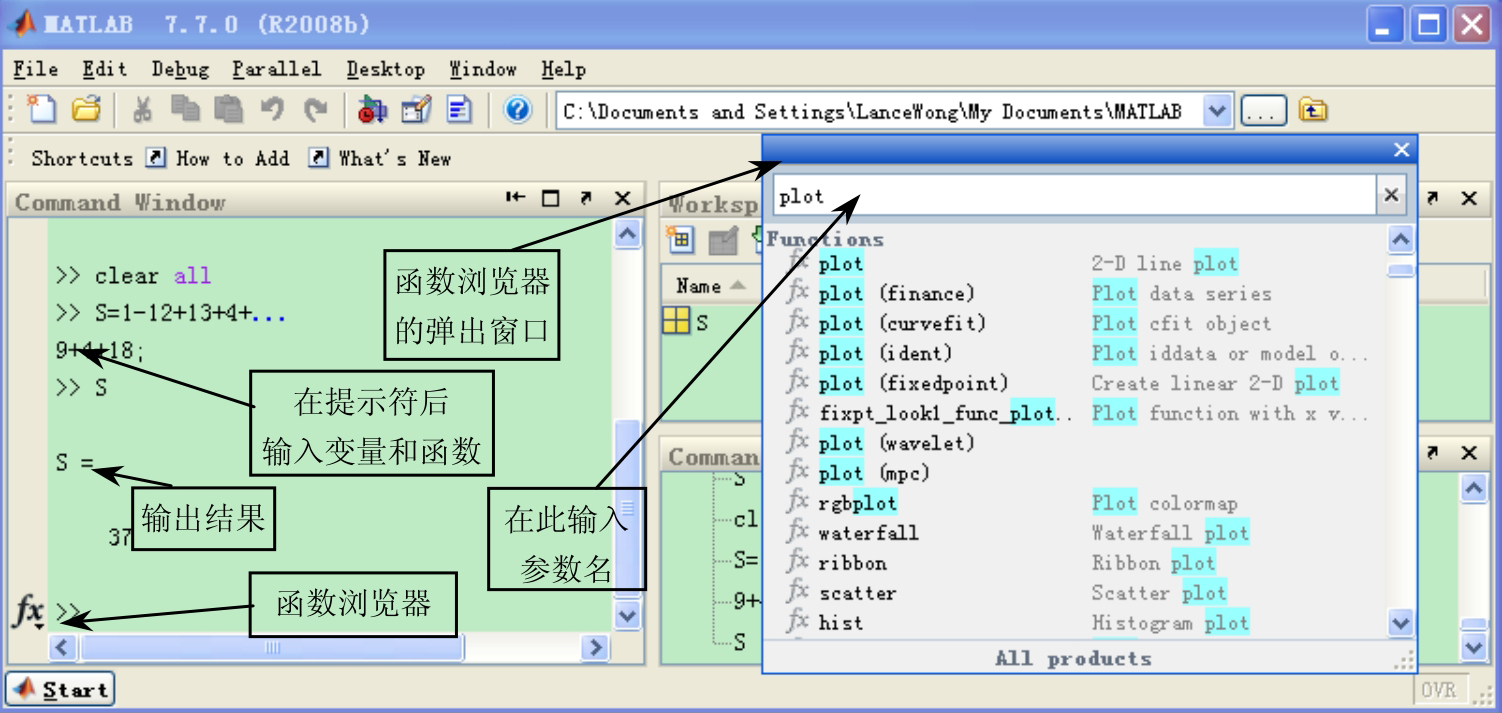Close the Command History panel
This screenshot has width=1502, height=713.
1468,453
